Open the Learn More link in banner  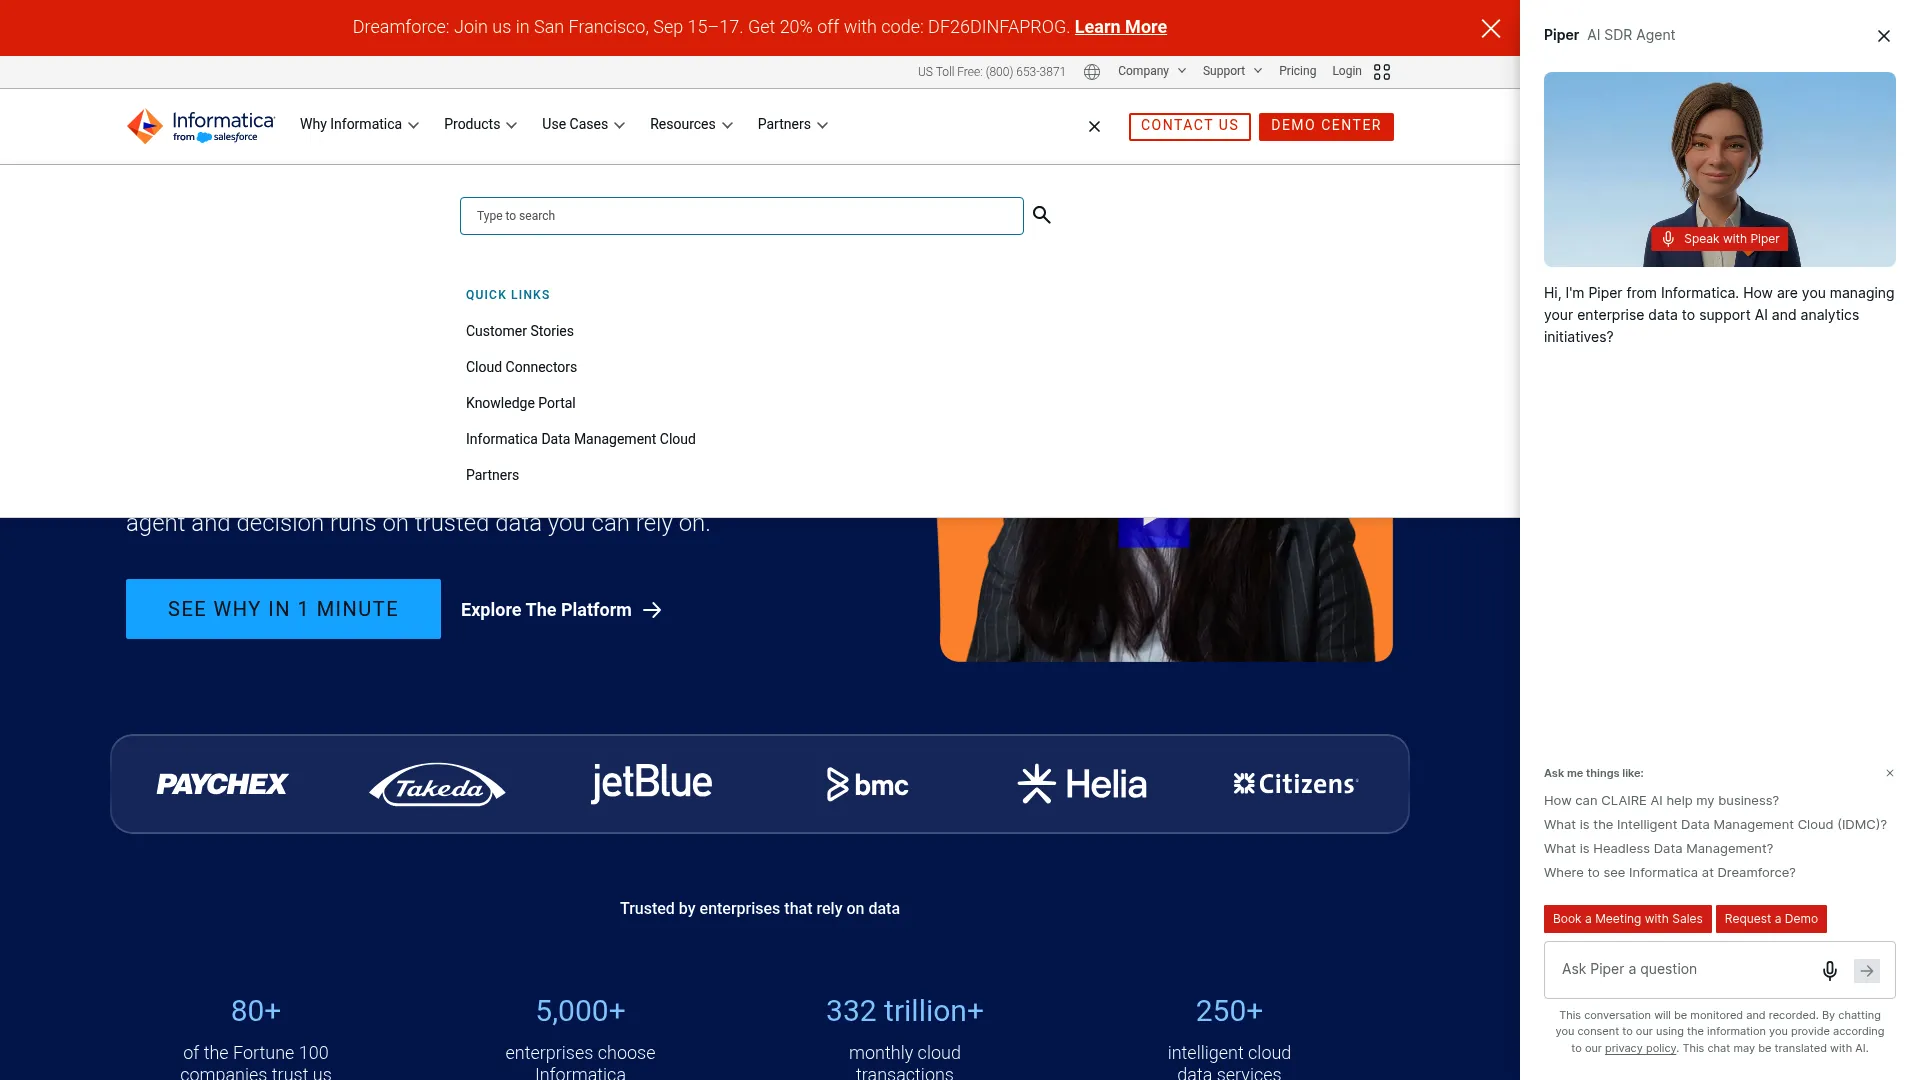click(1120, 27)
